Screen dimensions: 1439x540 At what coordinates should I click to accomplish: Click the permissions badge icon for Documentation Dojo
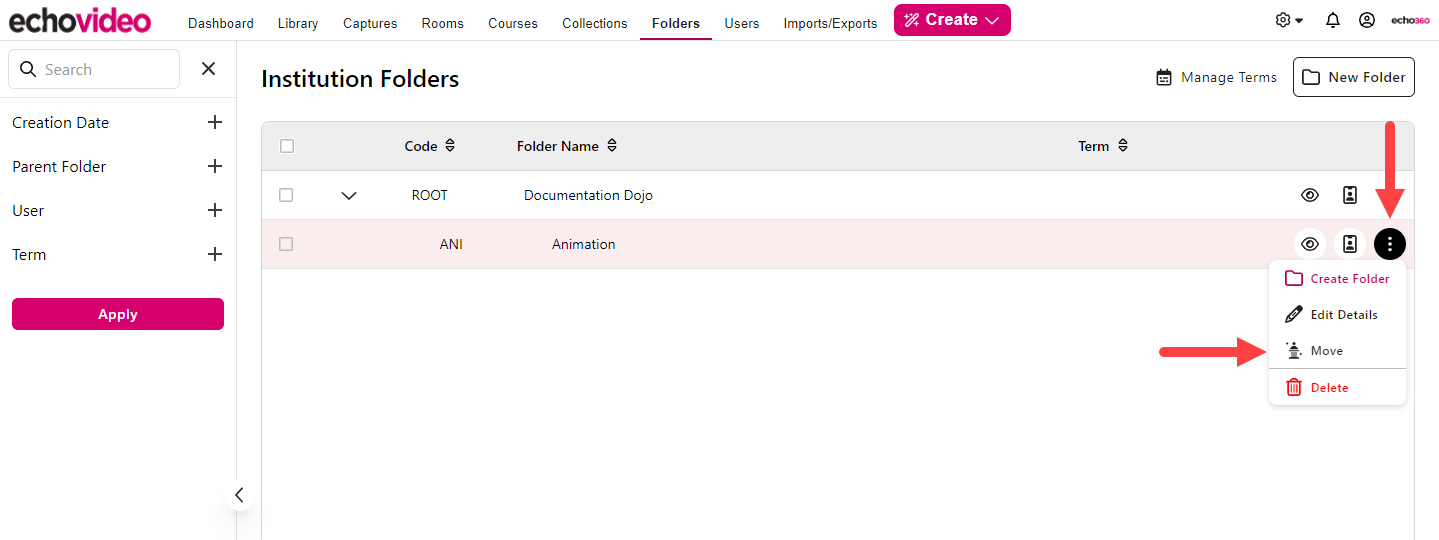pos(1350,195)
